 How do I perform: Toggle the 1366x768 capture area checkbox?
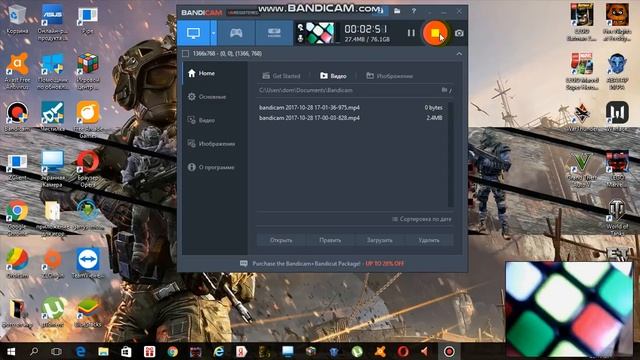pos(185,53)
